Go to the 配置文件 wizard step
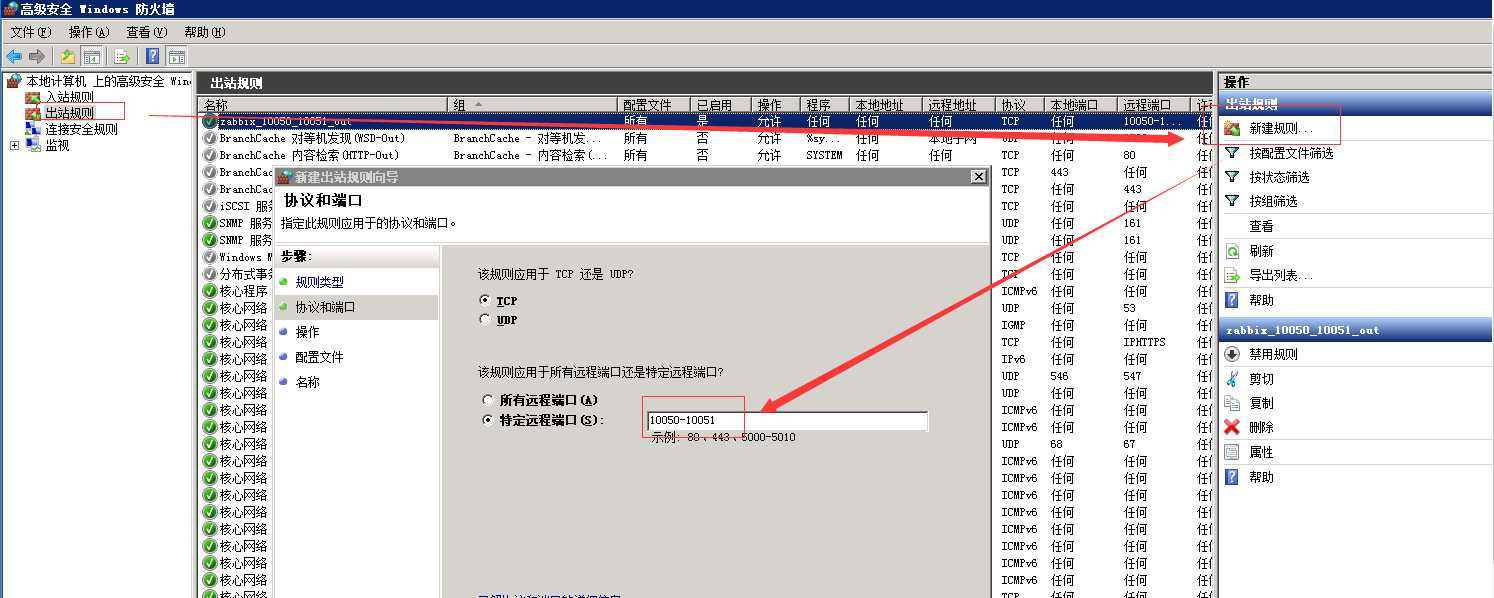 (x=319, y=357)
